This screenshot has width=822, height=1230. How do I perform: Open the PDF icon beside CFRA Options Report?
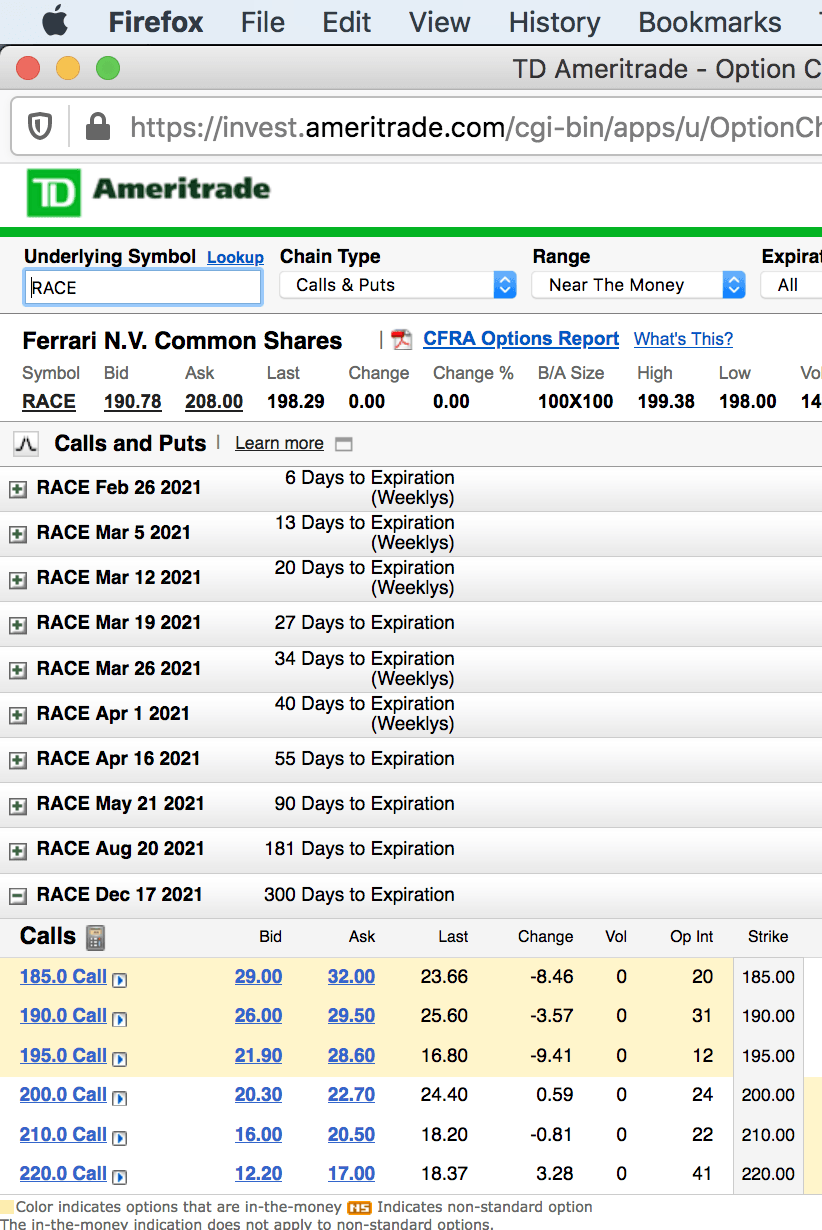[402, 340]
